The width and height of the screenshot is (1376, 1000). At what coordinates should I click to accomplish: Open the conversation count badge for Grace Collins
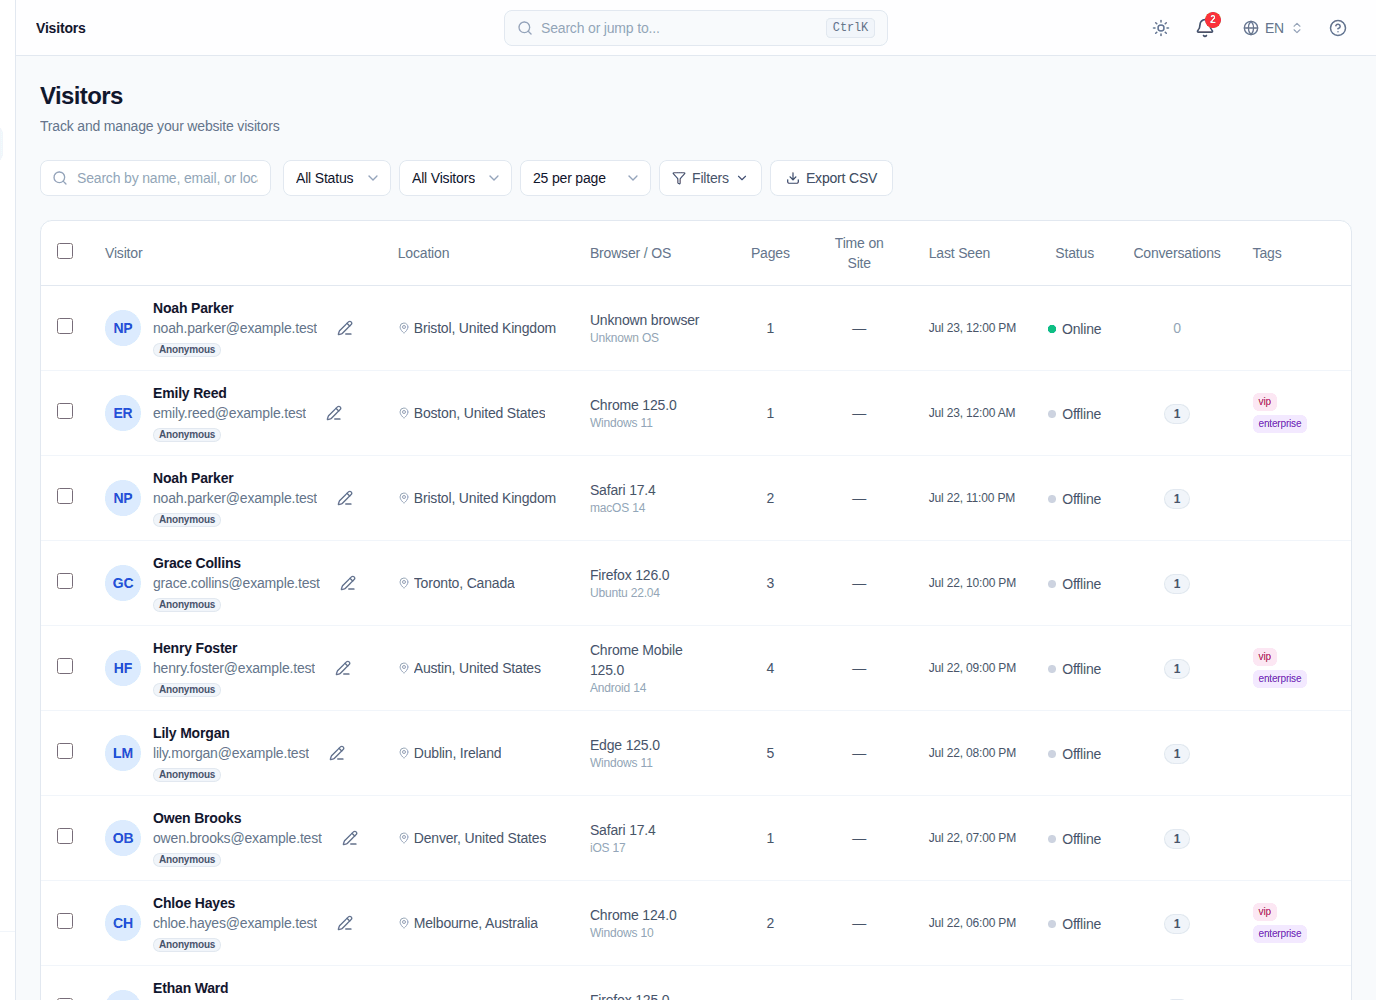[1177, 584]
